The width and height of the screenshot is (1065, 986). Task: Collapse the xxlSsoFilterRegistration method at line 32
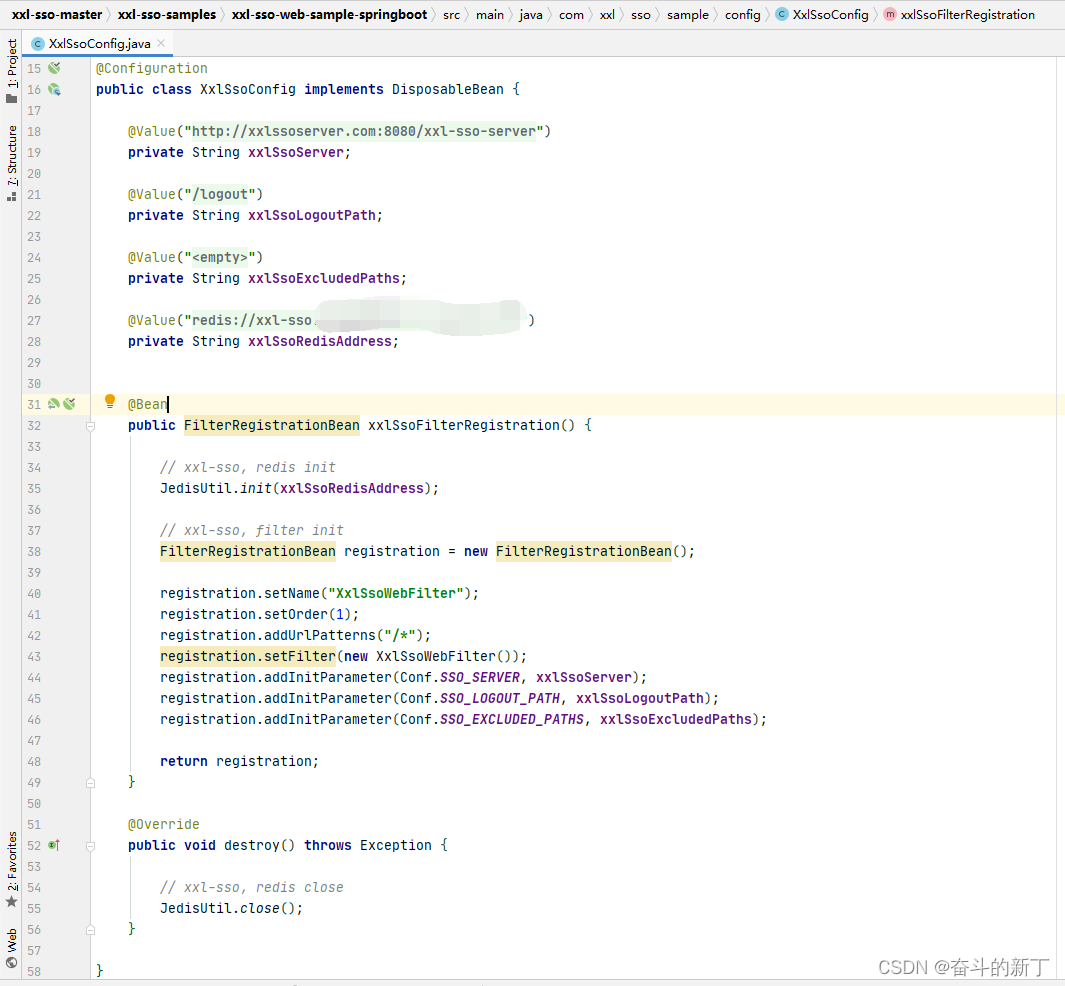pyautogui.click(x=90, y=426)
